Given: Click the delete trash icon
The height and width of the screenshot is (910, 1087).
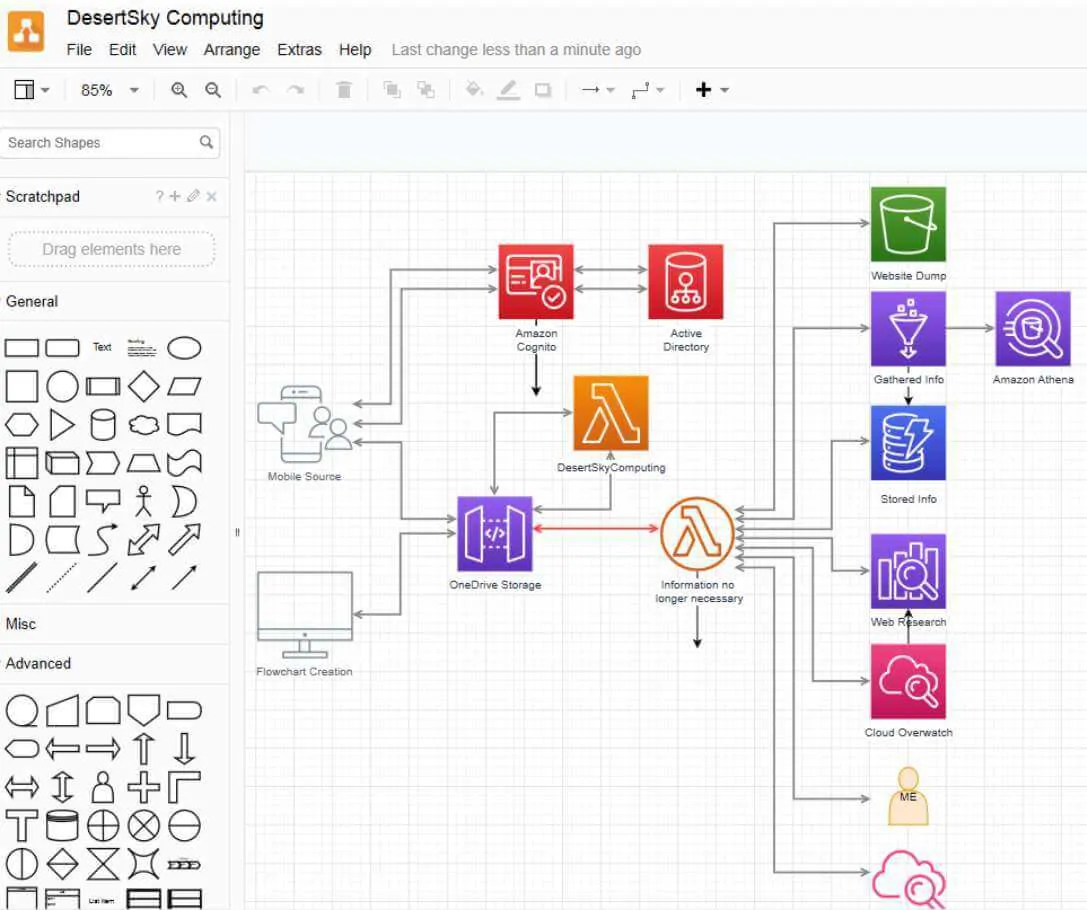Looking at the screenshot, I should tap(344, 89).
